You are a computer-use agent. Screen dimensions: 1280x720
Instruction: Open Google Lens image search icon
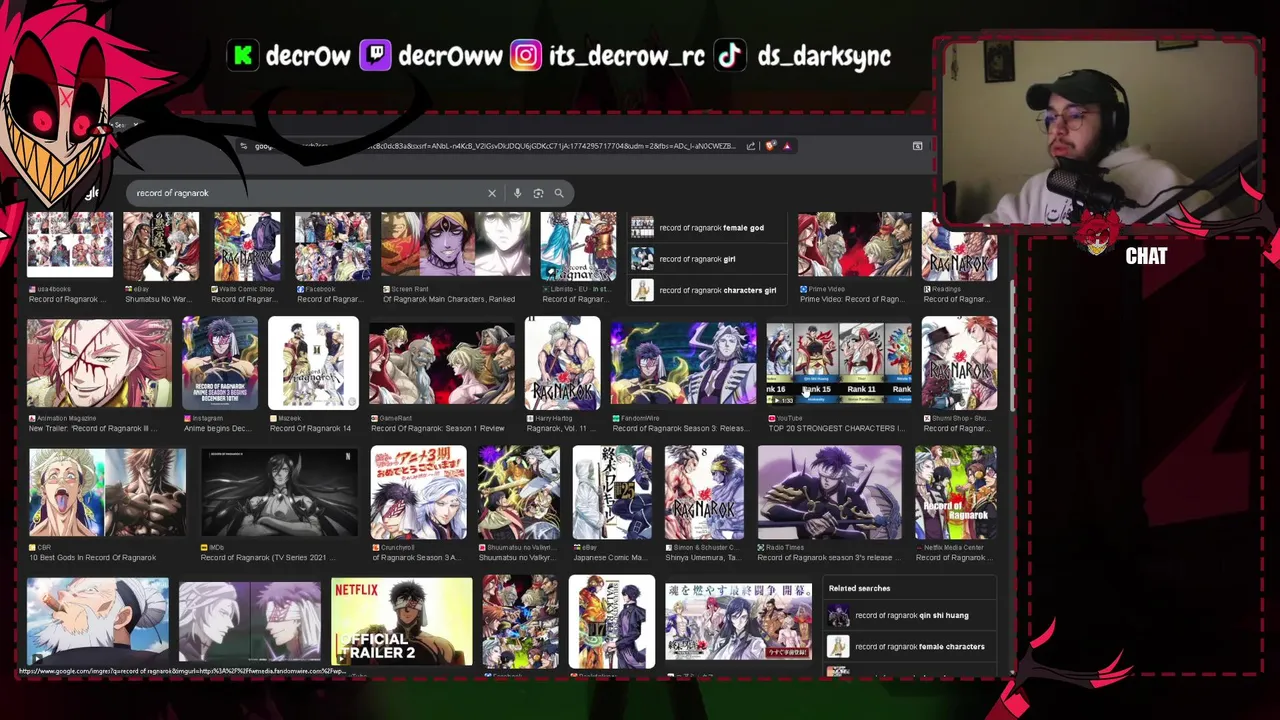(x=538, y=193)
